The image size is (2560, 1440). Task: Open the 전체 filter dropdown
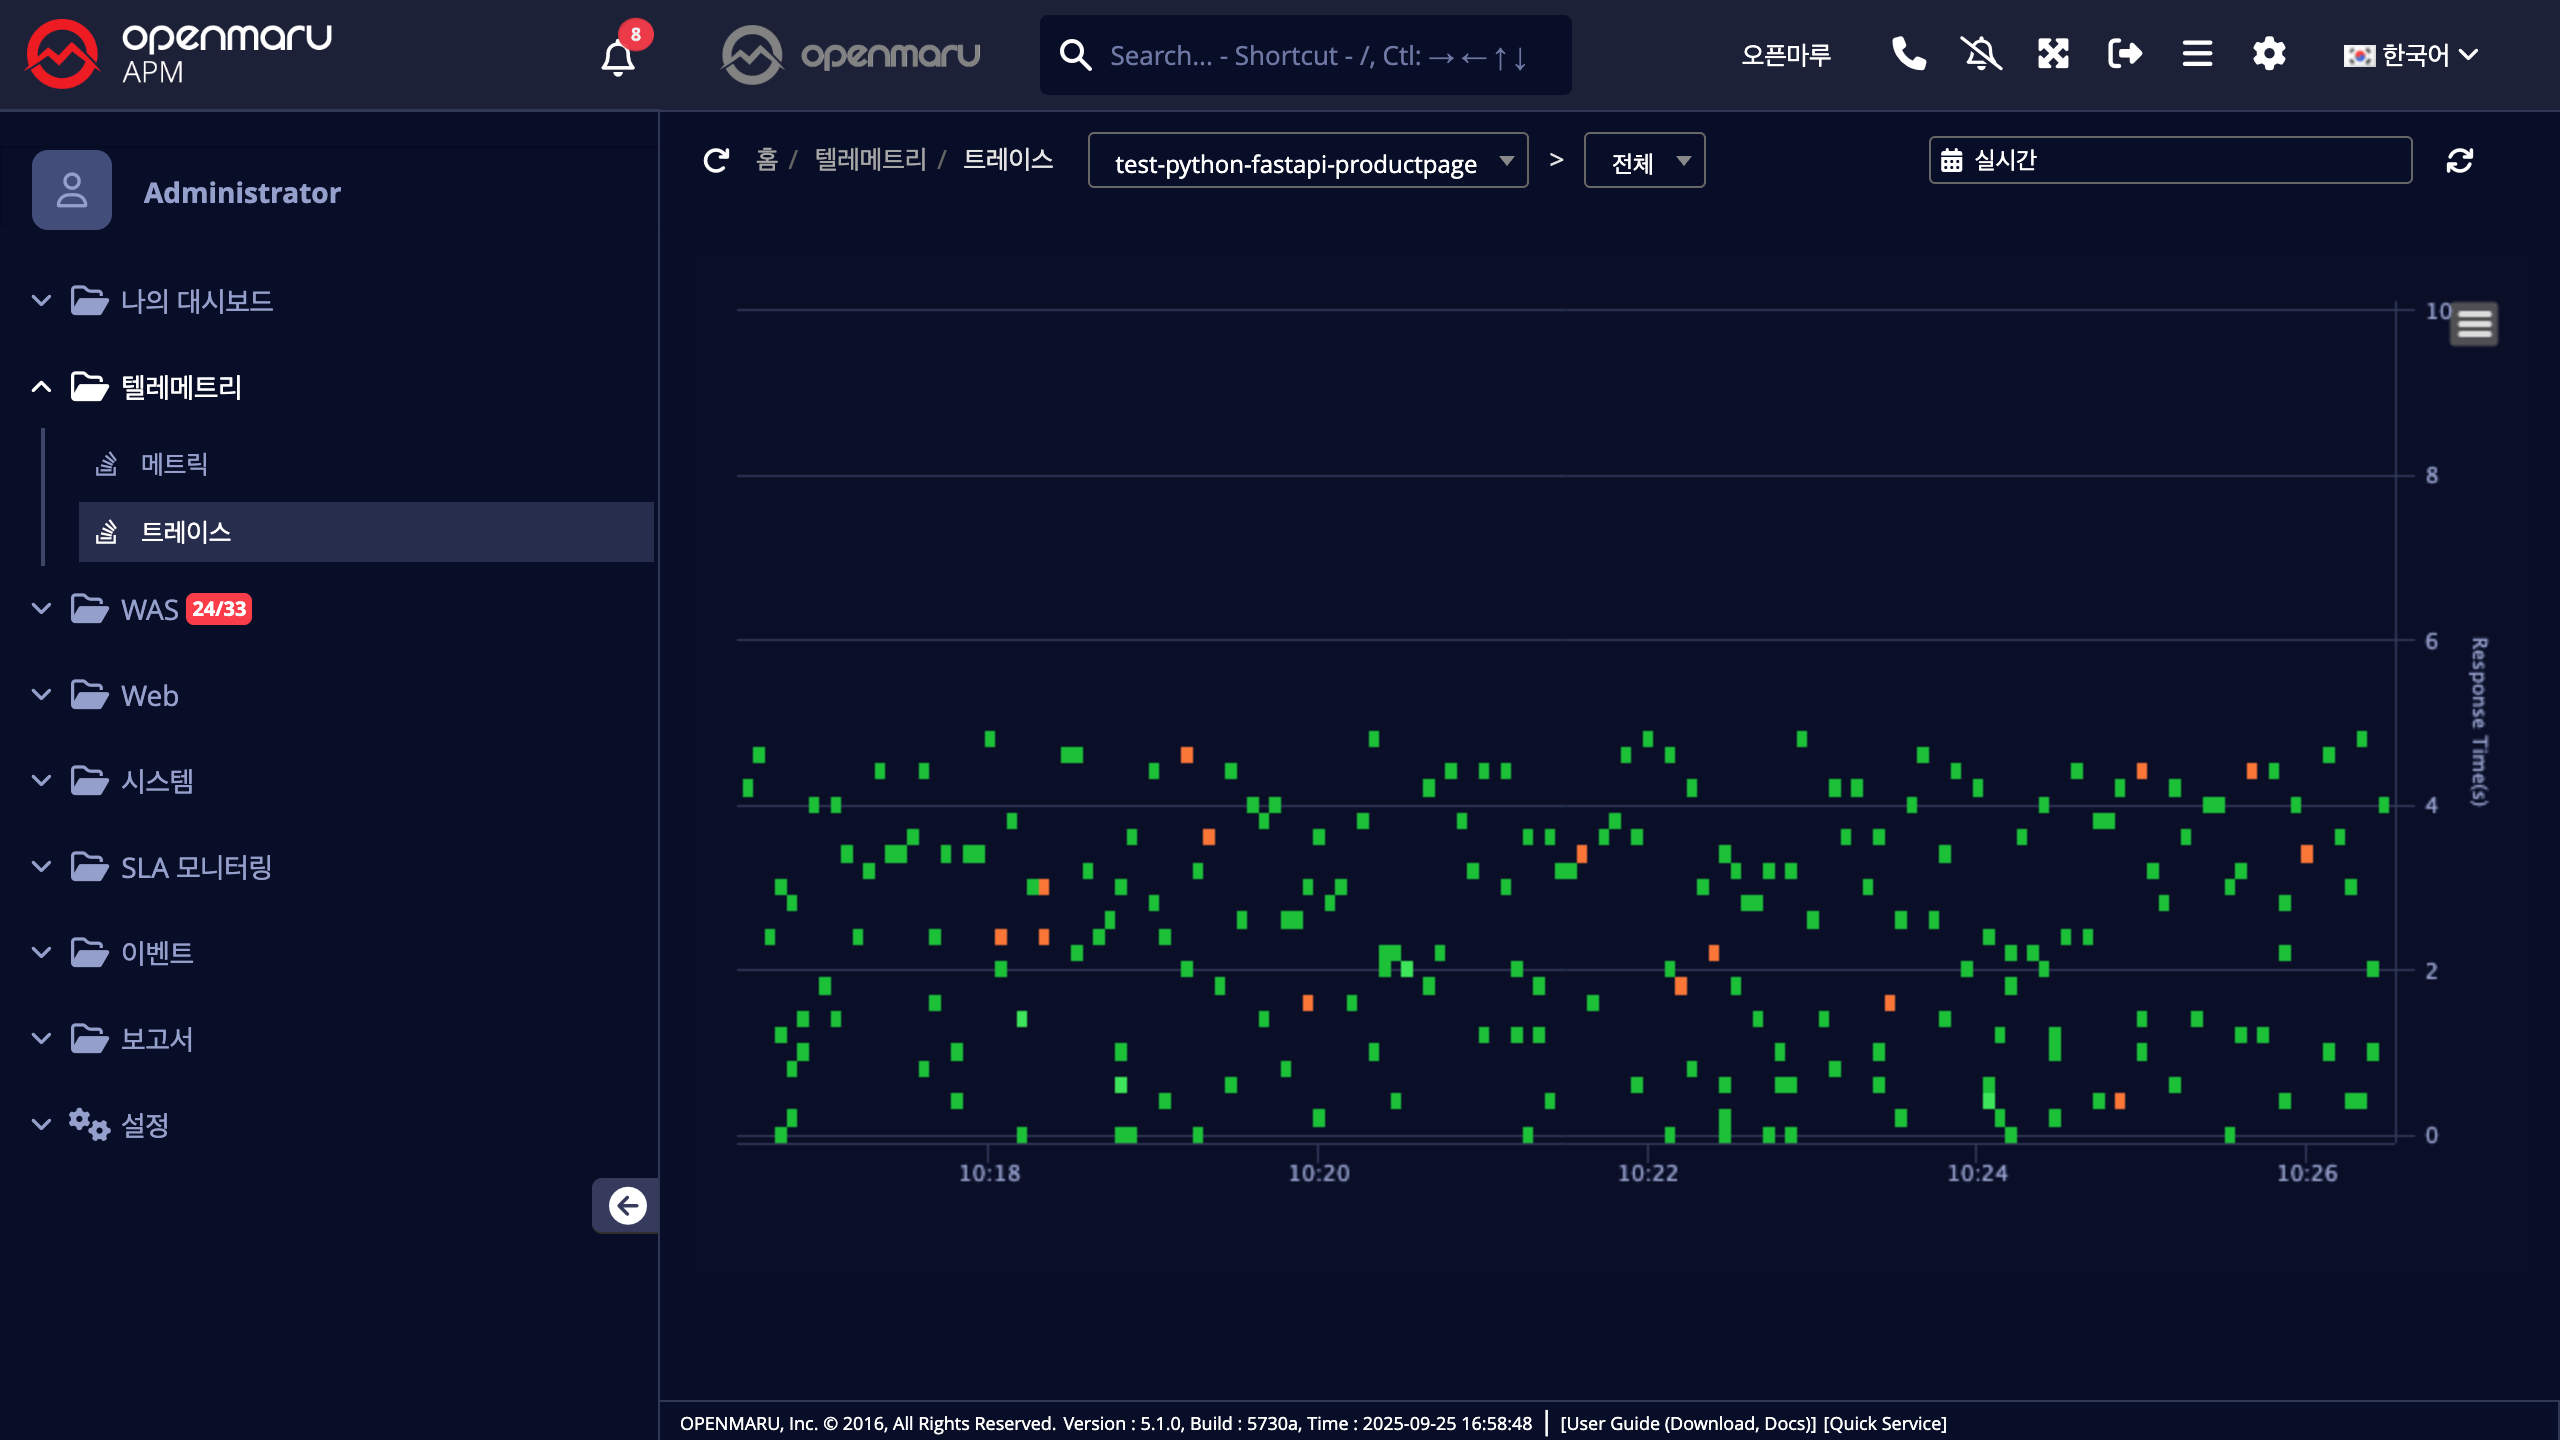click(x=1644, y=161)
